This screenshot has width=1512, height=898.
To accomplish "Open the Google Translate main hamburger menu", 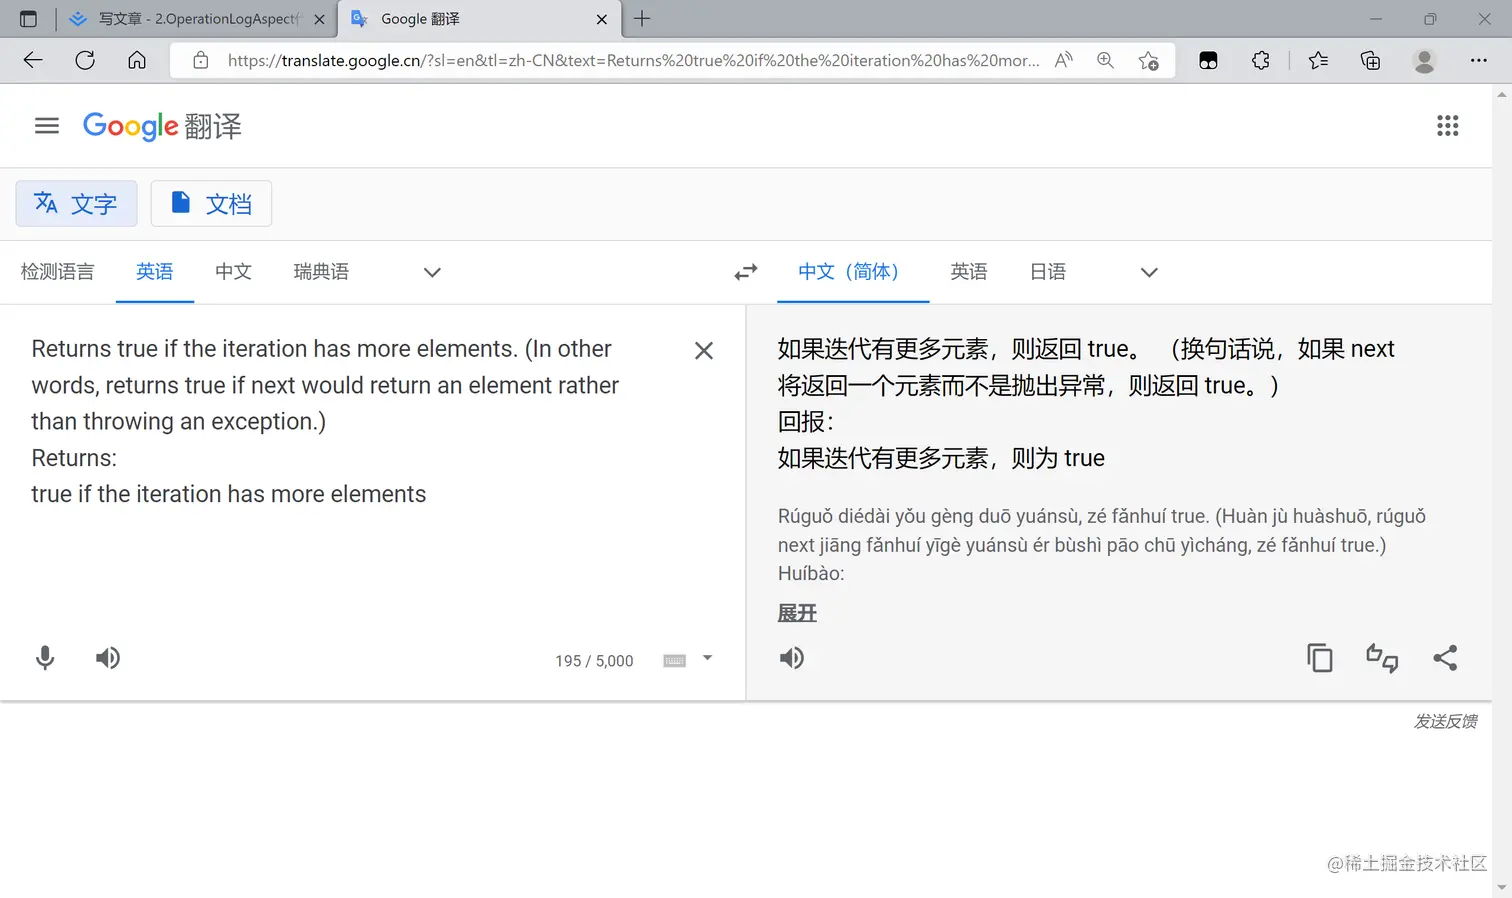I will point(47,126).
